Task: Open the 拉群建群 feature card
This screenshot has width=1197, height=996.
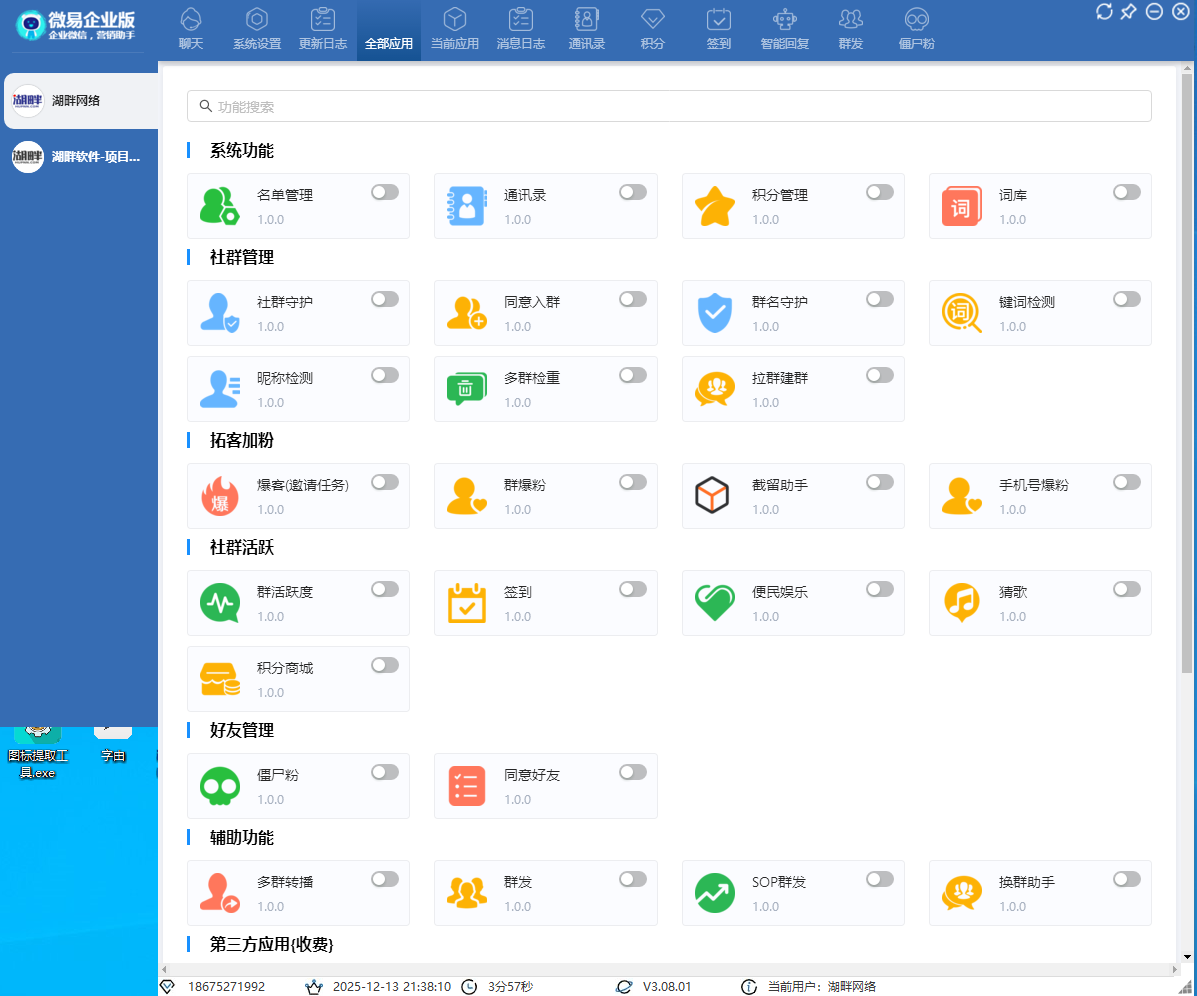Action: (793, 389)
